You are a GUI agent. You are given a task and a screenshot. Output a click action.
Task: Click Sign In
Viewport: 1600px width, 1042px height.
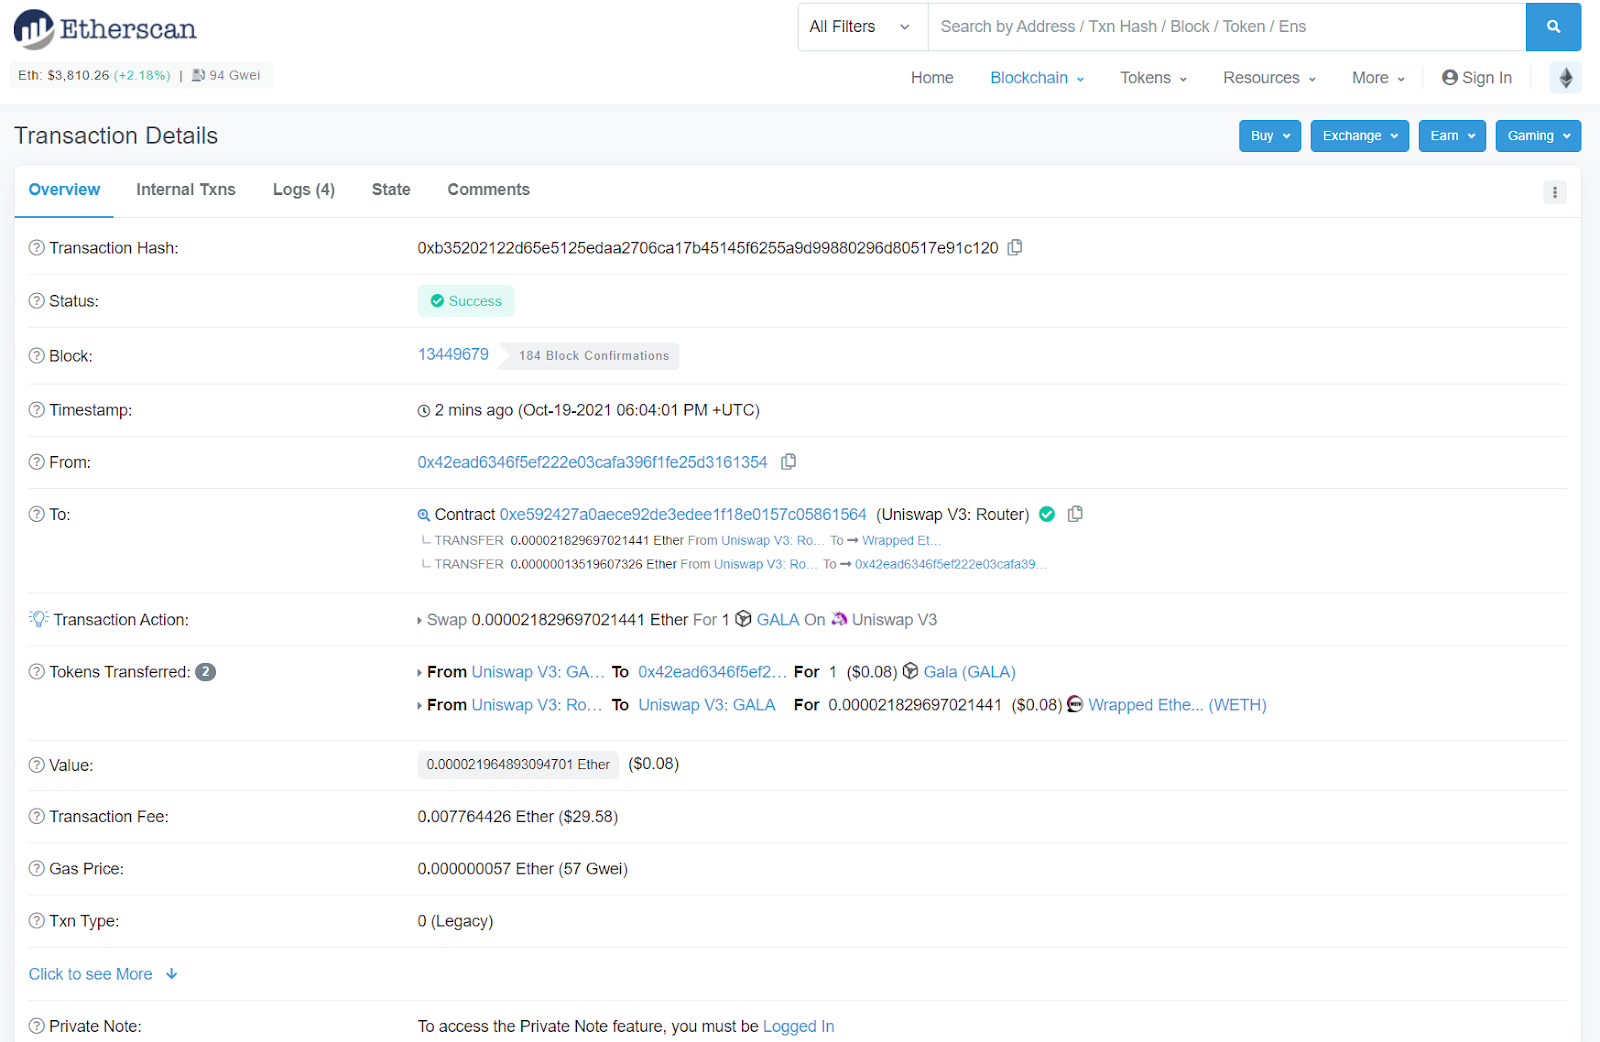coord(1477,78)
